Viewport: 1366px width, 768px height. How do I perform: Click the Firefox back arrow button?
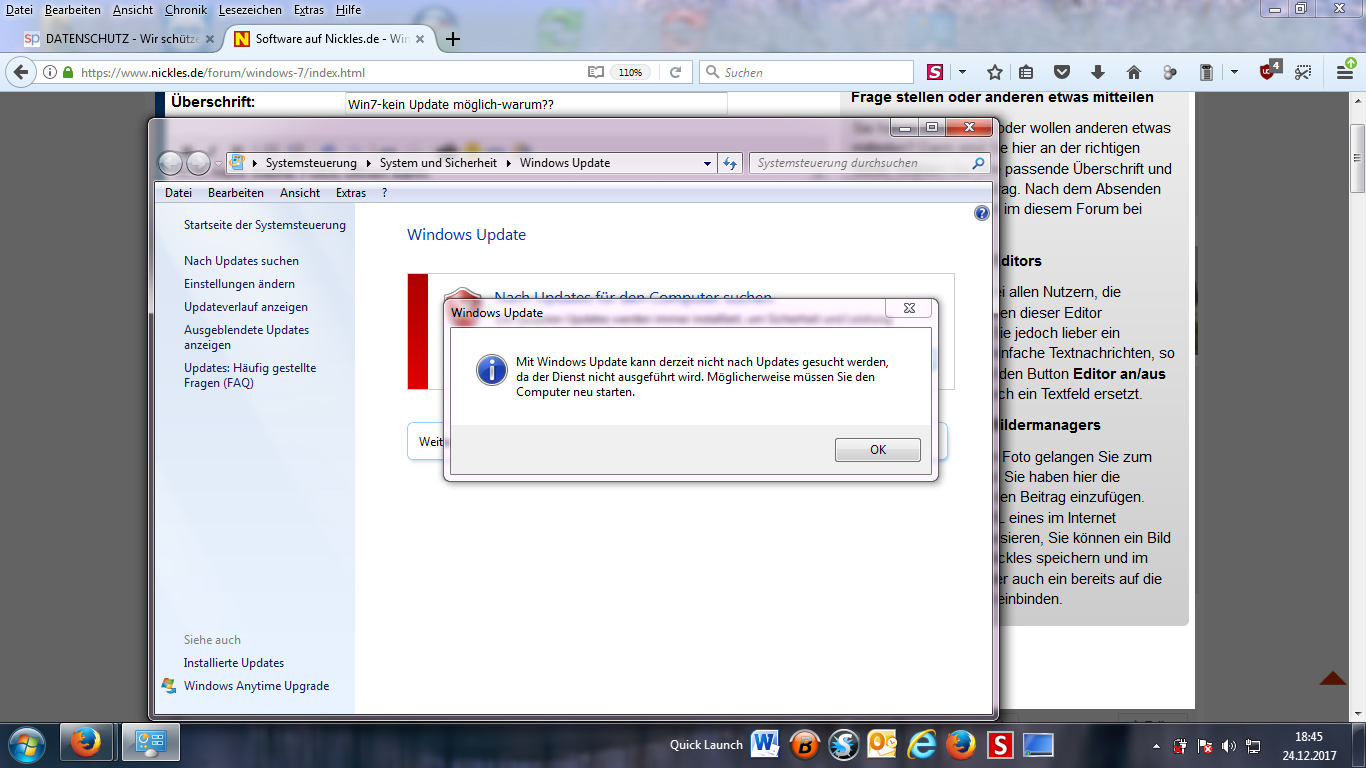click(20, 72)
